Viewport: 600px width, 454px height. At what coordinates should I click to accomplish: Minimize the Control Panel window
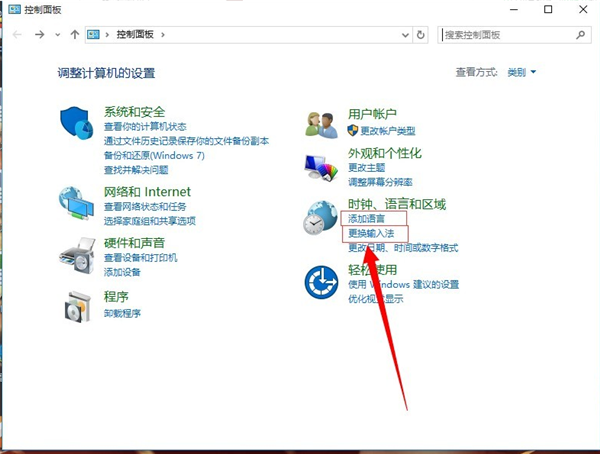point(514,9)
